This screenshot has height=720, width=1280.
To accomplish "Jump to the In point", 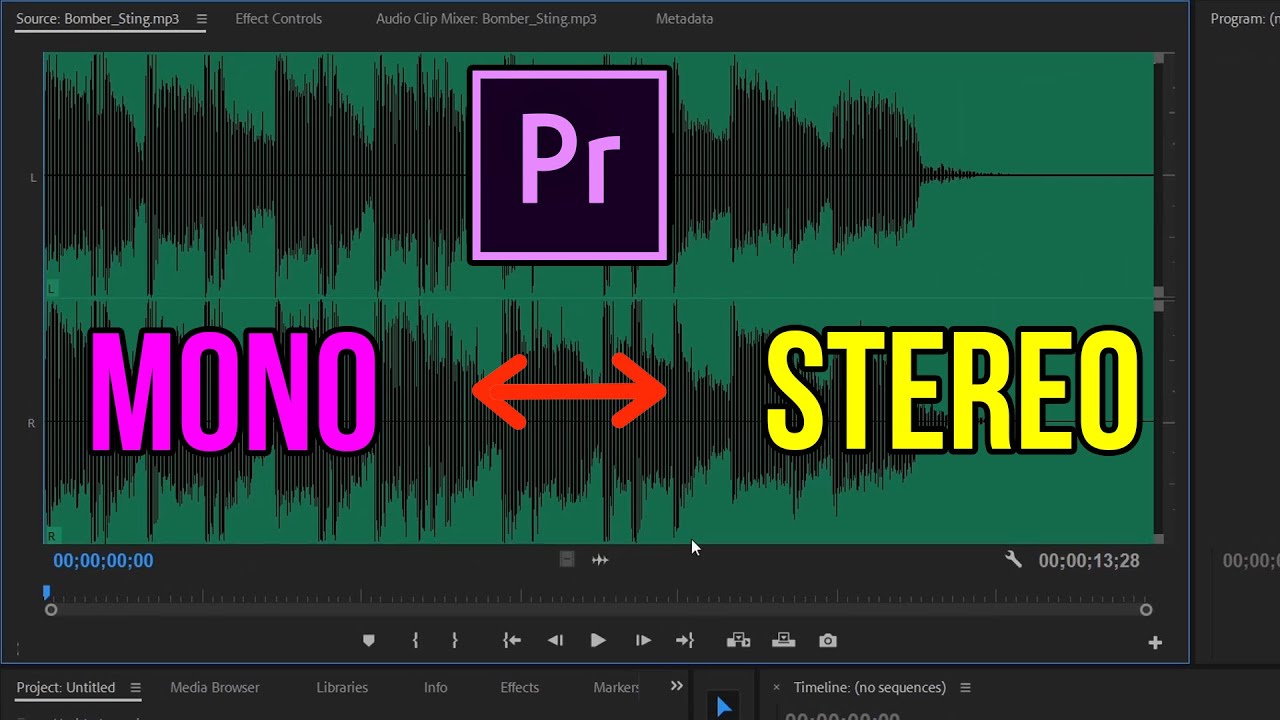I will (x=512, y=641).
